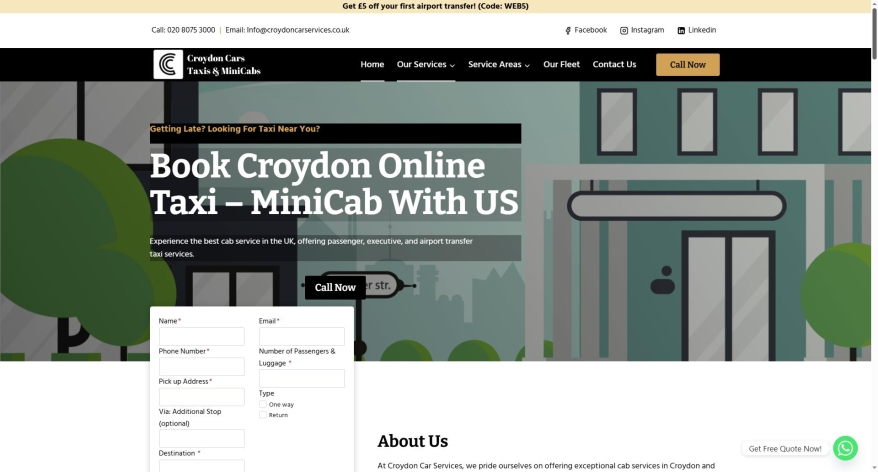Click the Linkedin text link

coord(702,30)
